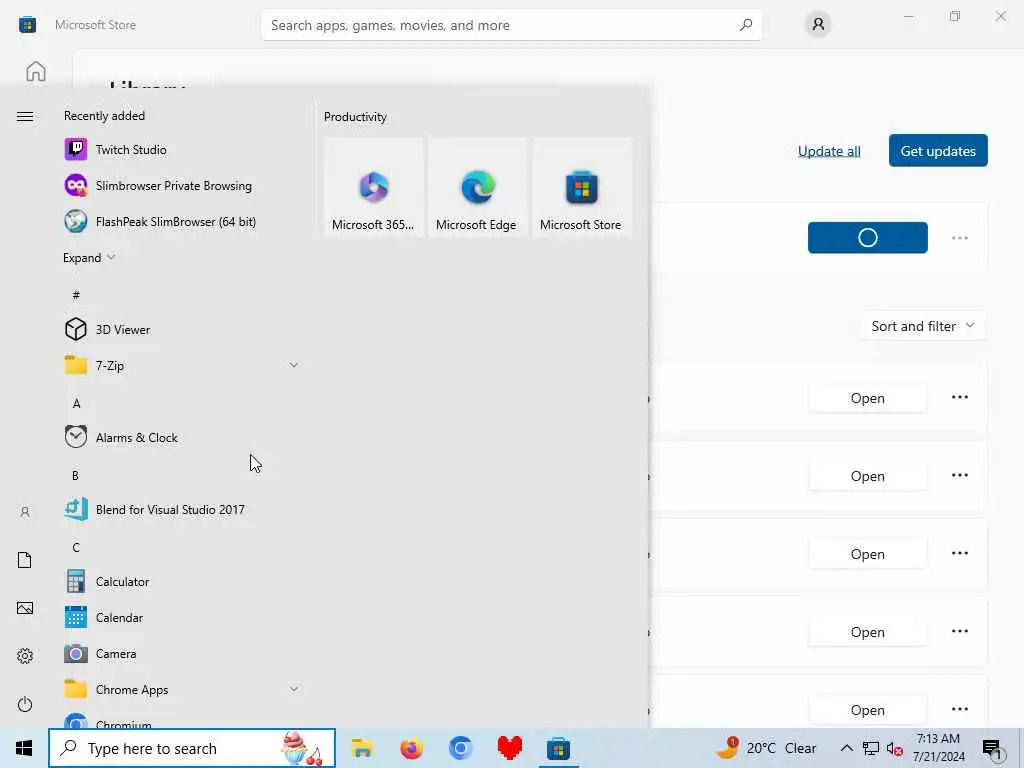Launch Slimbrowser Private Browsing
Viewport: 1024px width, 768px height.
pos(182,185)
